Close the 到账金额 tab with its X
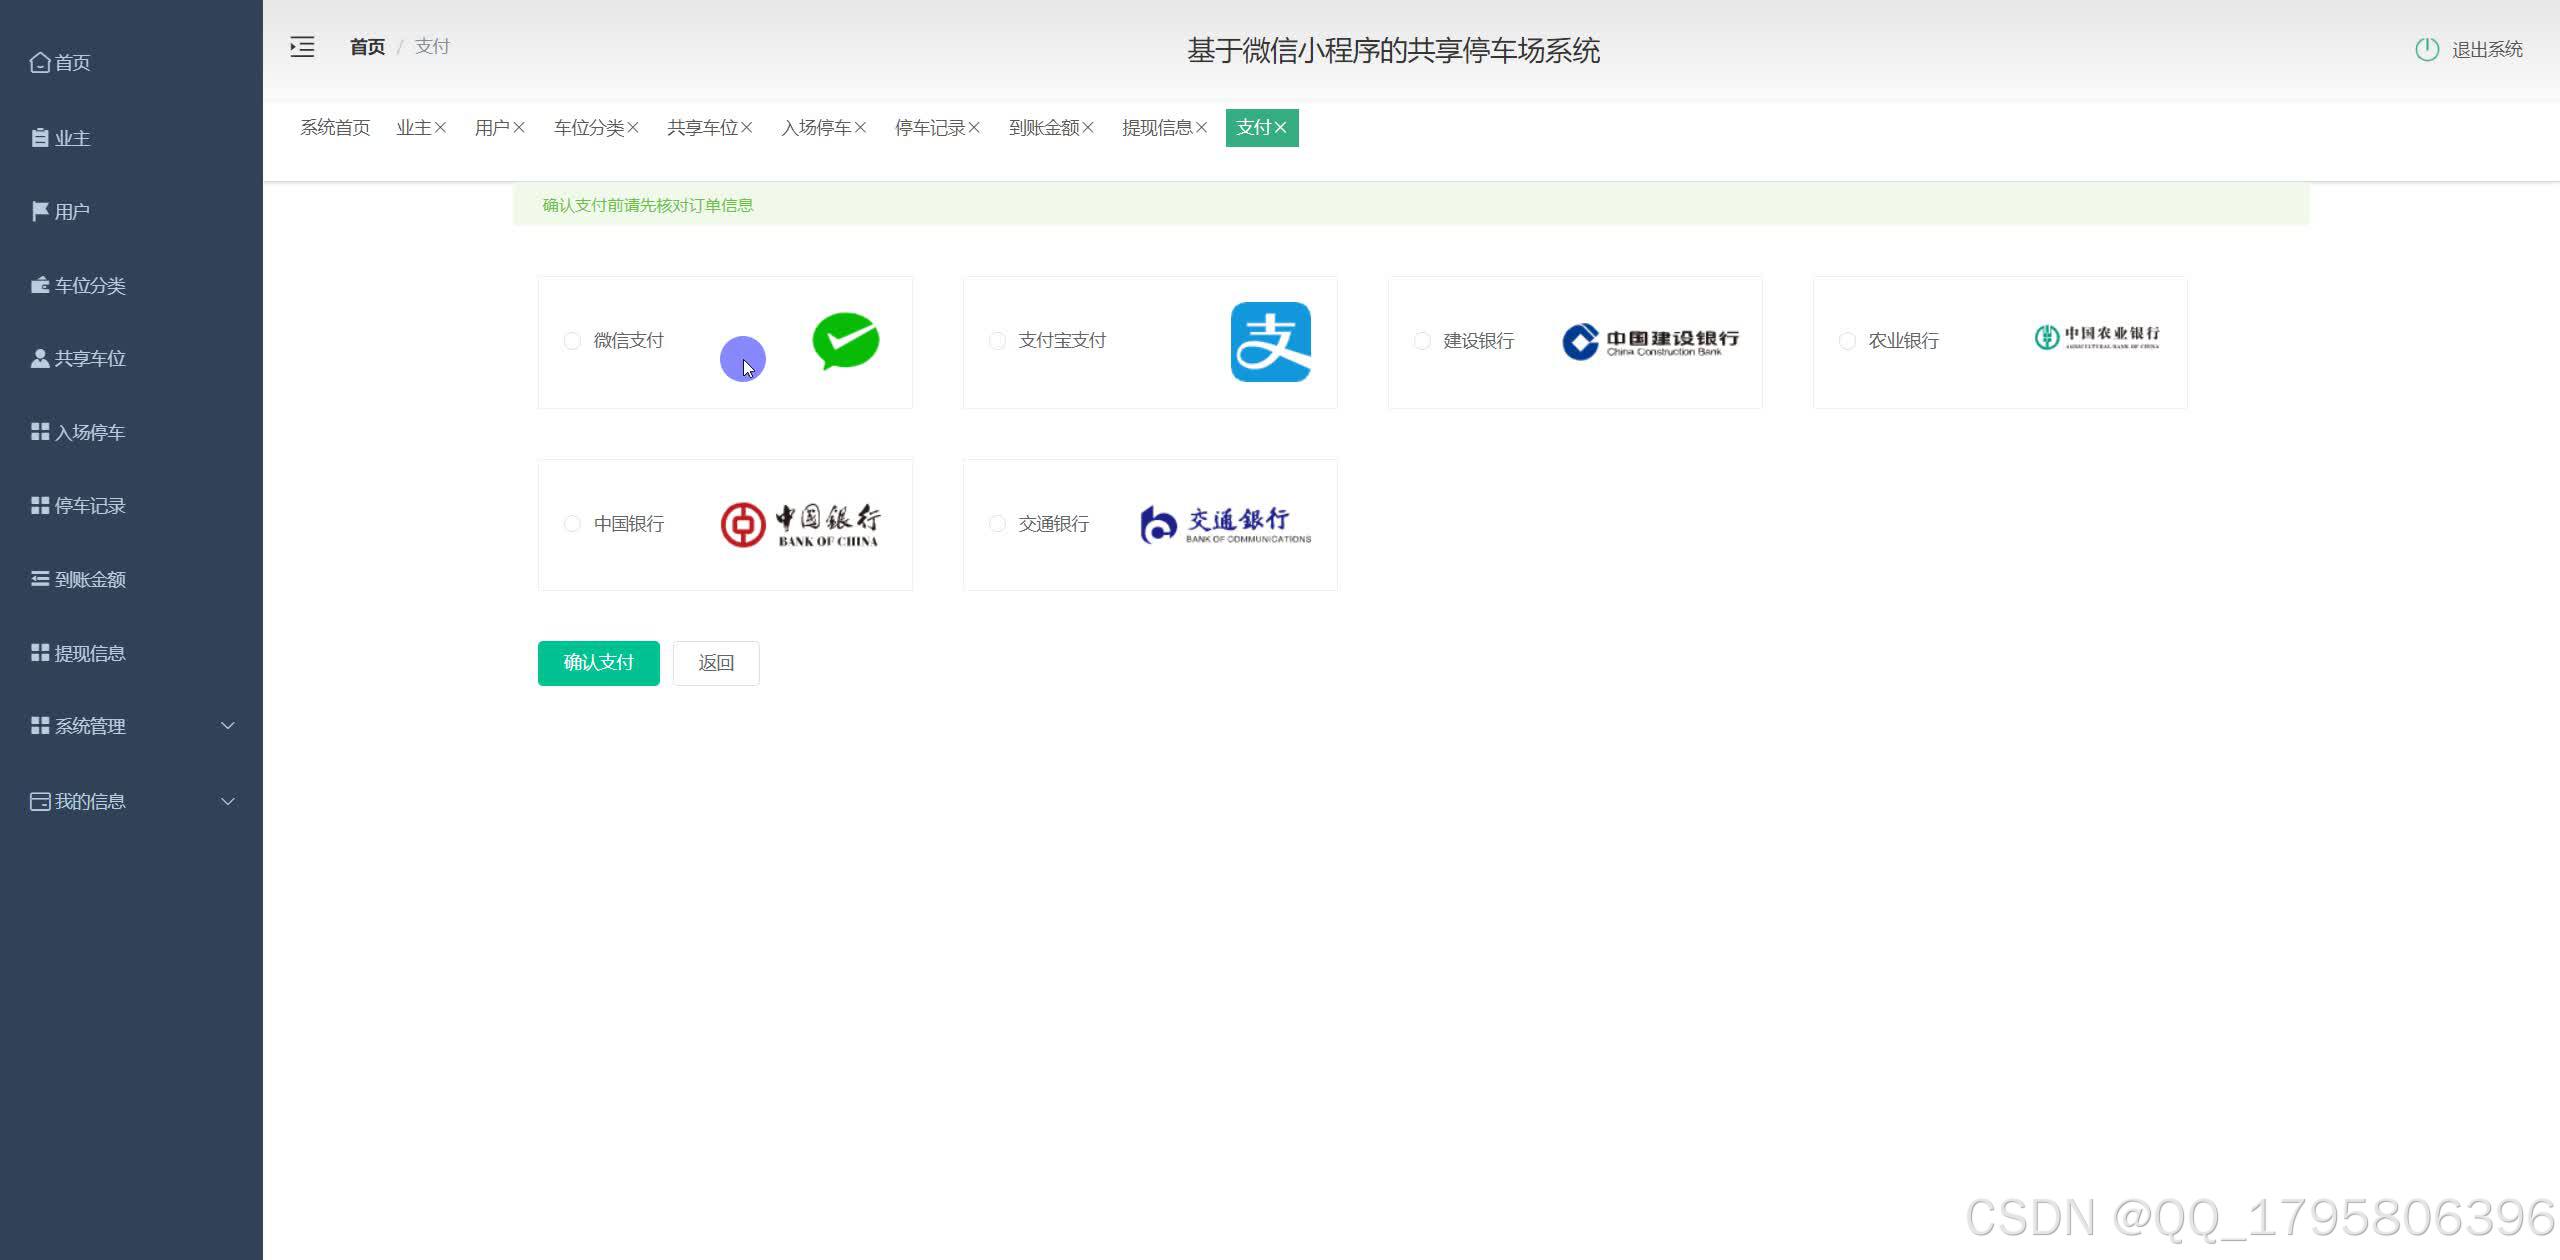The height and width of the screenshot is (1260, 2560). tap(1088, 128)
